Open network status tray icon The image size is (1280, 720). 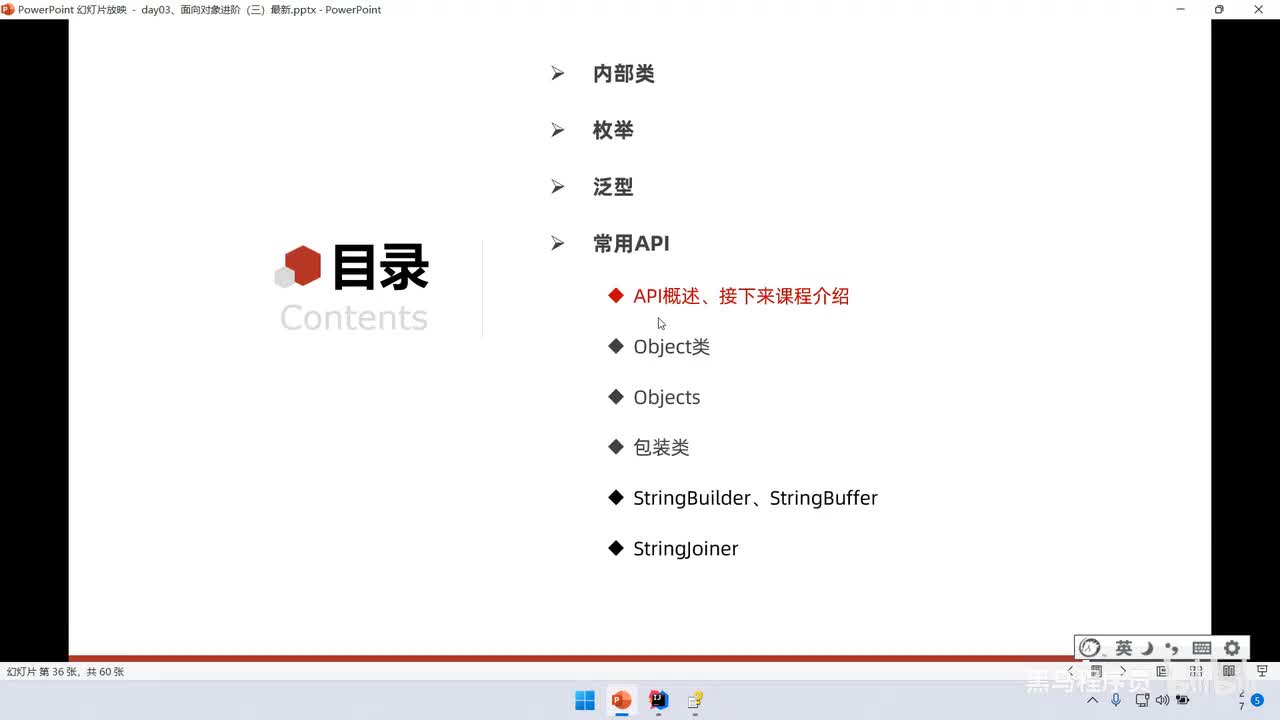(1142, 700)
